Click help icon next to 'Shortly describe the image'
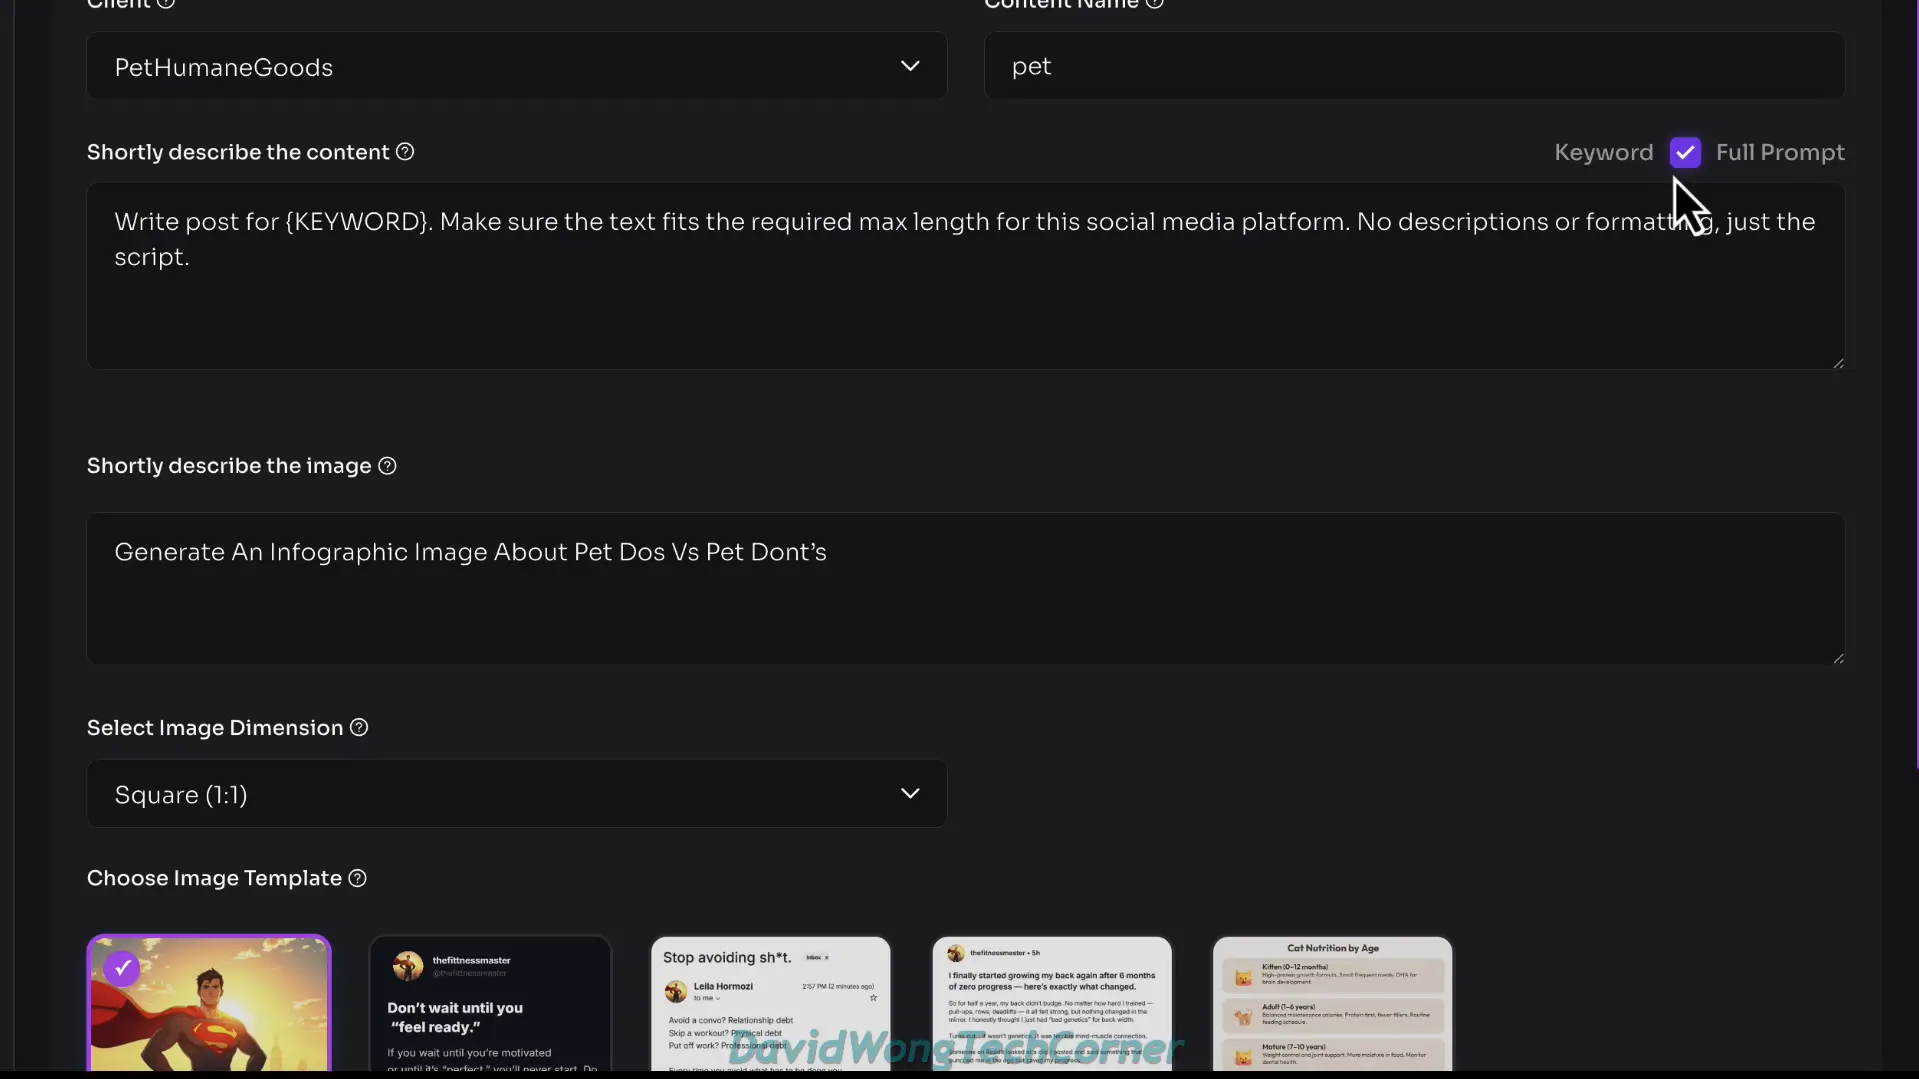Screen dimensions: 1919x1079 (x=387, y=466)
